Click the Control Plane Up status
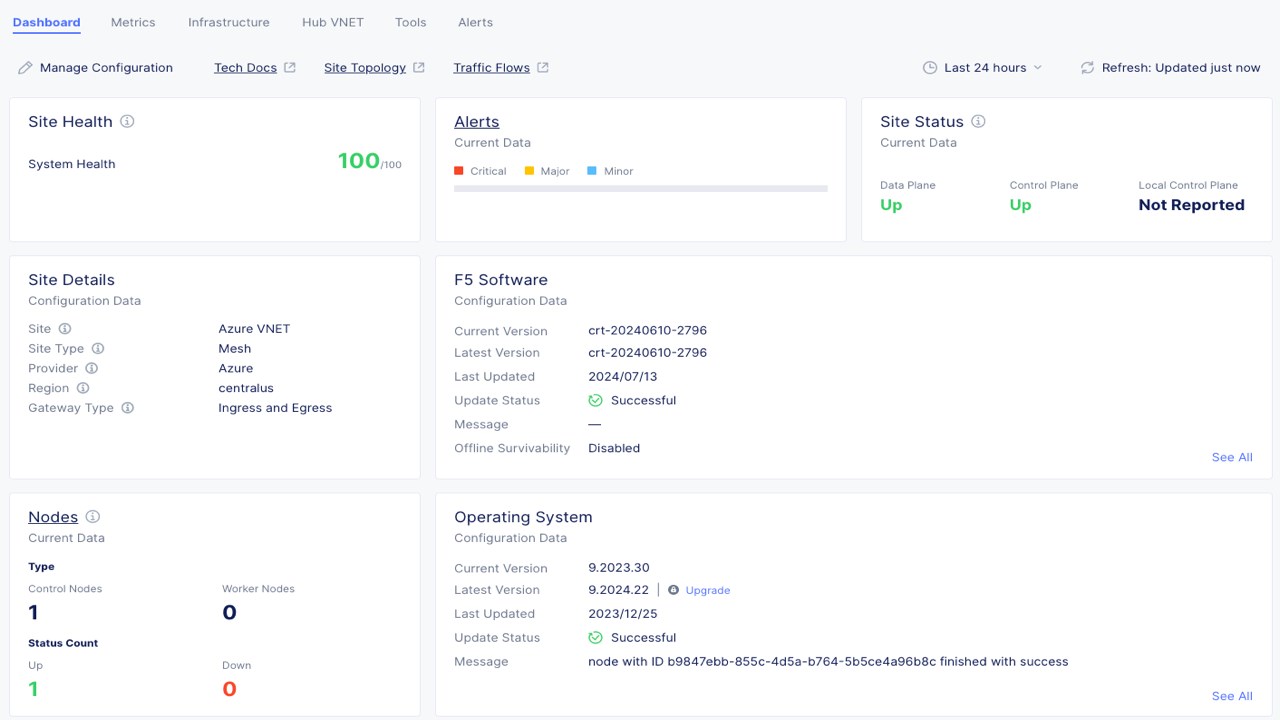 click(x=1021, y=205)
